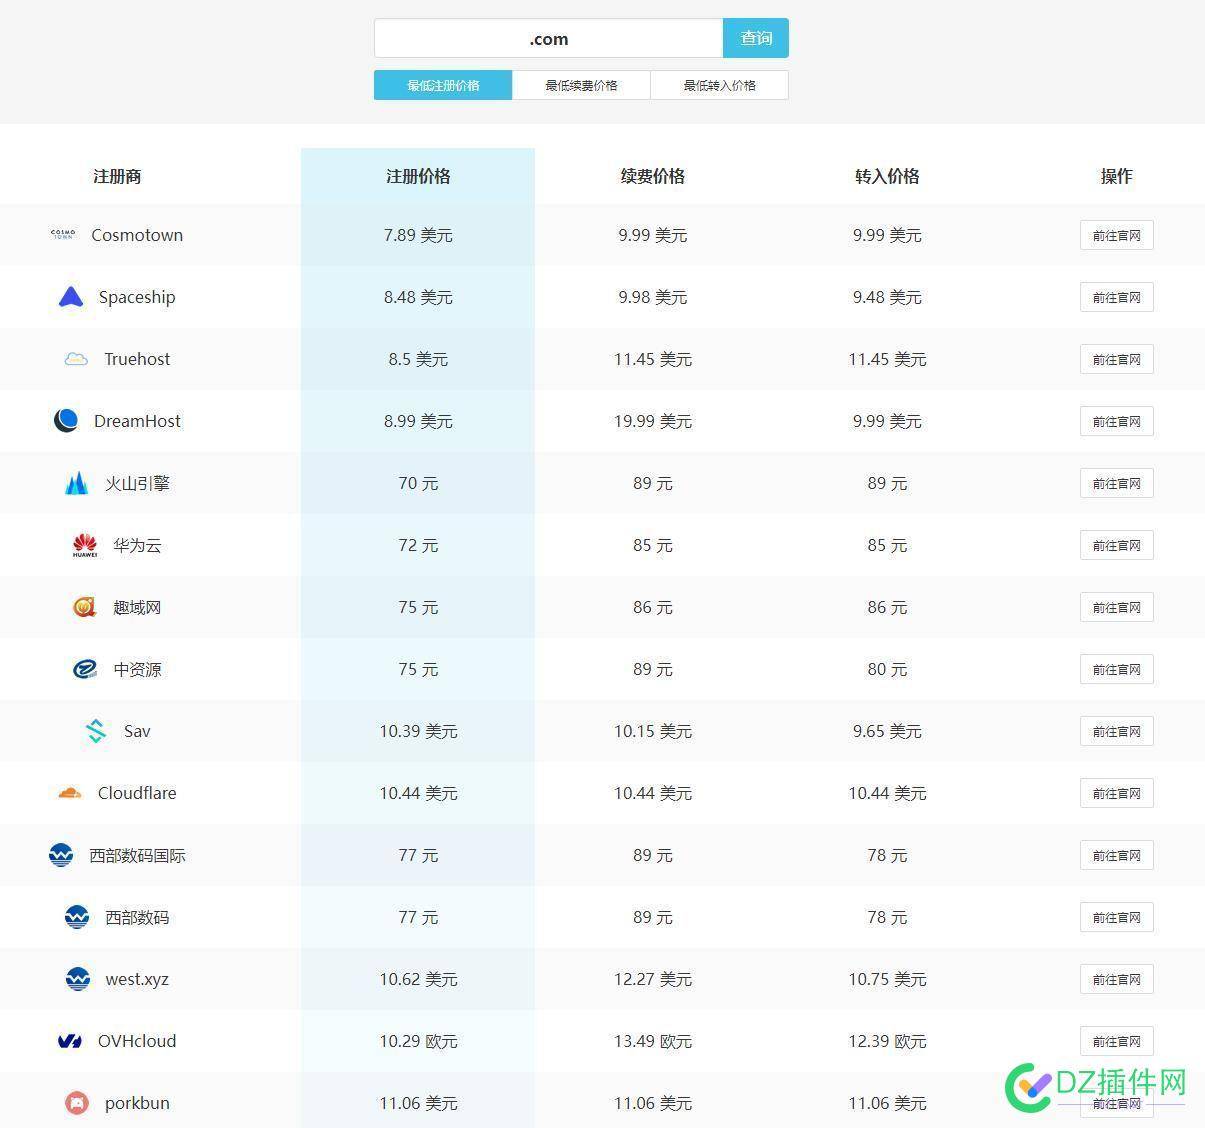Image resolution: width=1205 pixels, height=1128 pixels.
Task: Open 中资源's 前往官网 button
Action: pyautogui.click(x=1116, y=669)
